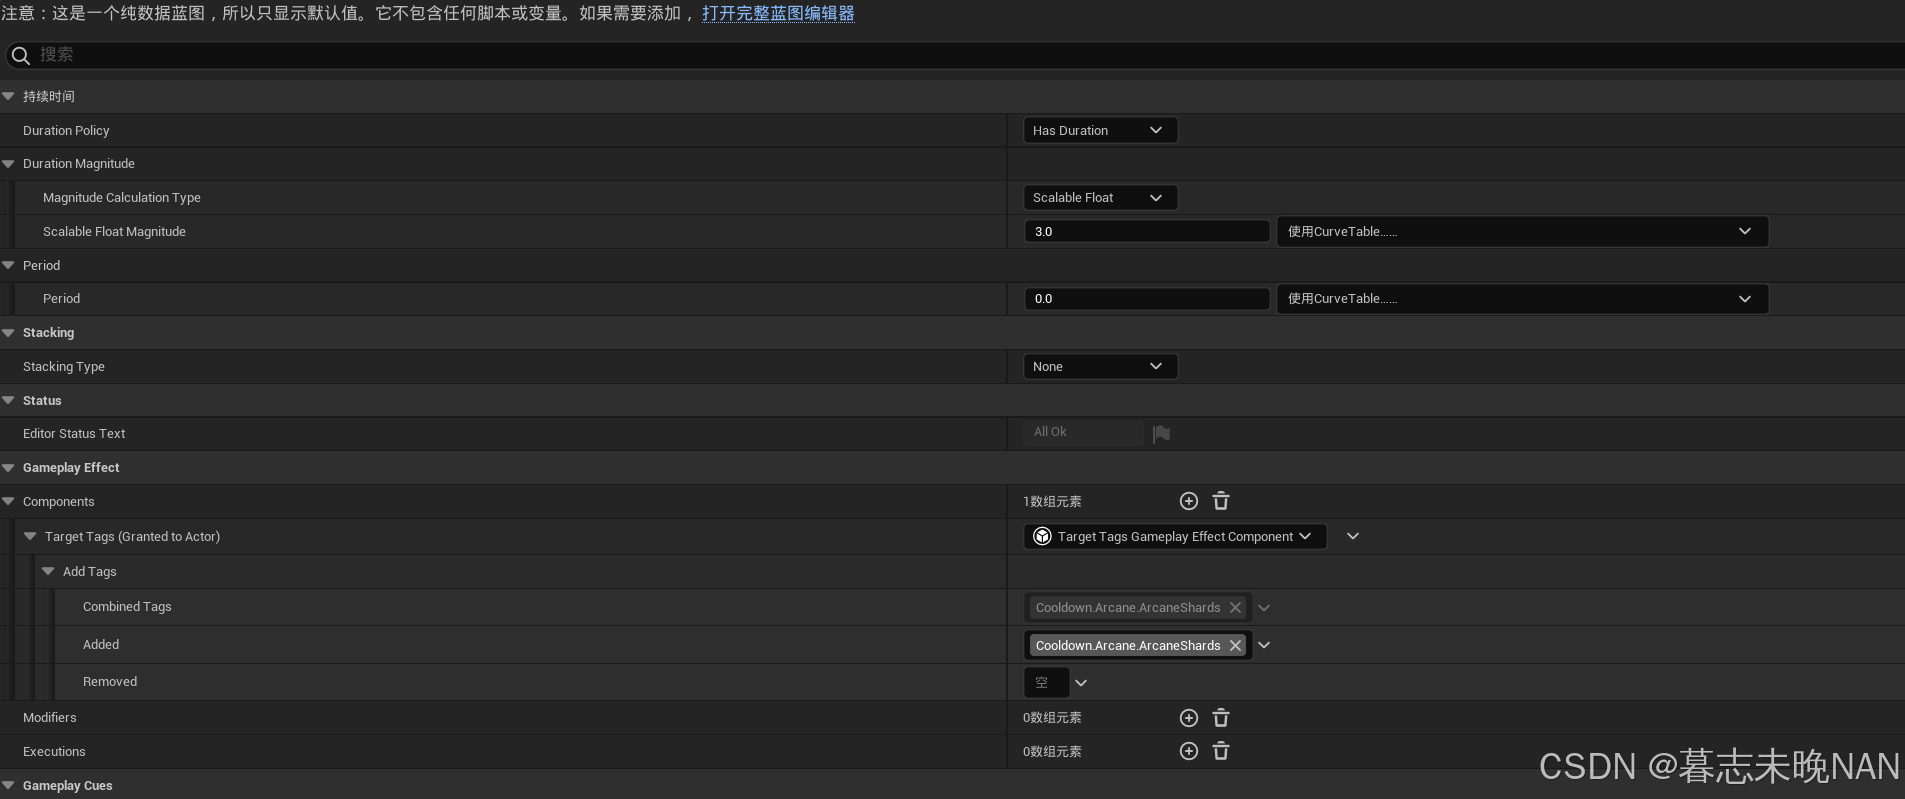Screen dimensions: 1905x799
Task: Add a new Executions array element
Action: pyautogui.click(x=1189, y=751)
